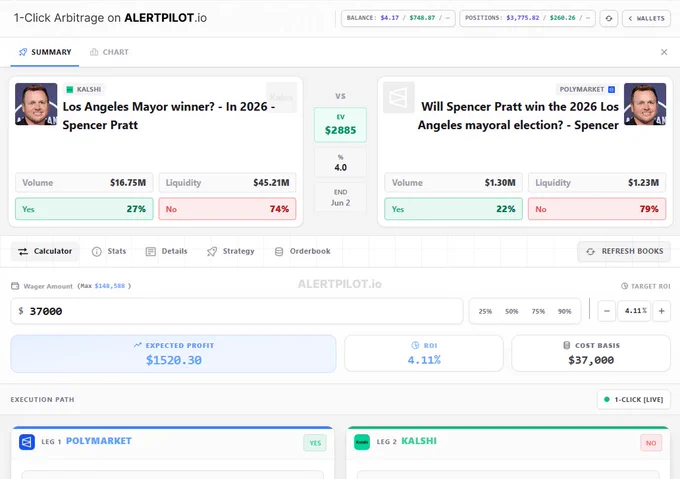The image size is (680, 479).
Task: Click the Expected Profit $1520.30 card
Action: point(173,354)
